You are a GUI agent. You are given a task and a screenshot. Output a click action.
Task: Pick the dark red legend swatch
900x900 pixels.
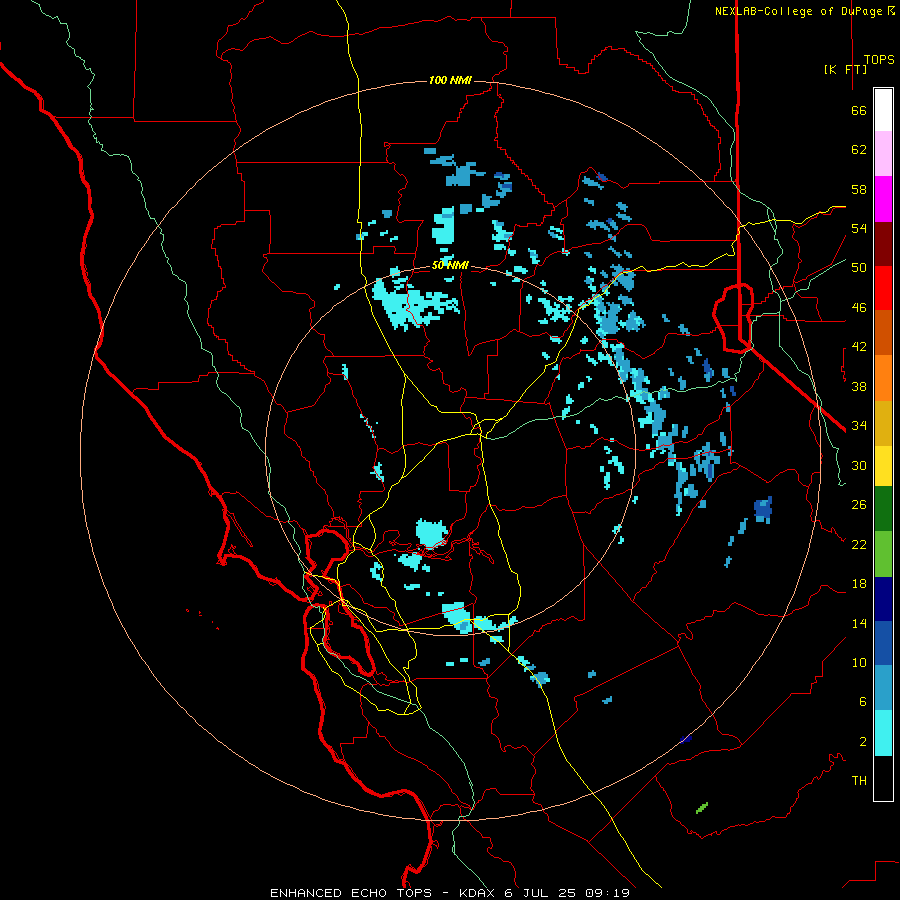[883, 244]
